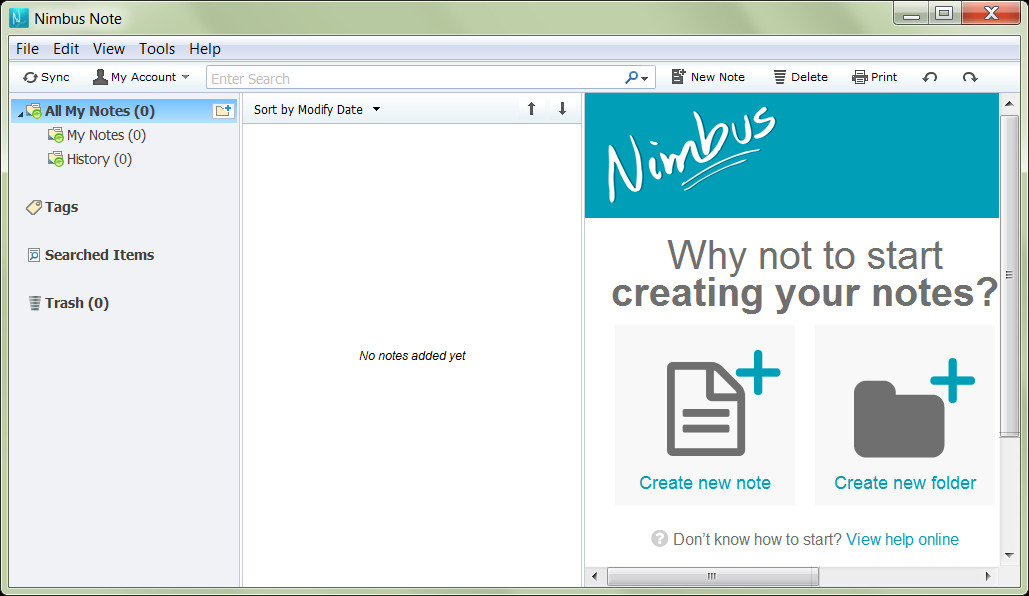This screenshot has width=1029, height=596.
Task: Click the Print toolbar button
Action: (875, 77)
